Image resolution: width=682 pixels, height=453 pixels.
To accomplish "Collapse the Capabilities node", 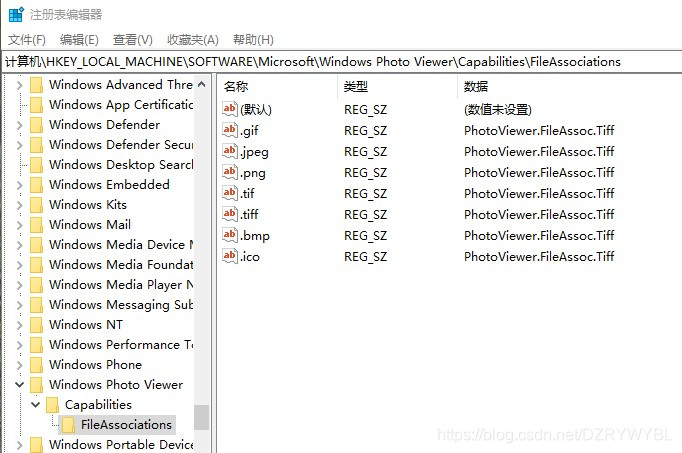I will 35,405.
